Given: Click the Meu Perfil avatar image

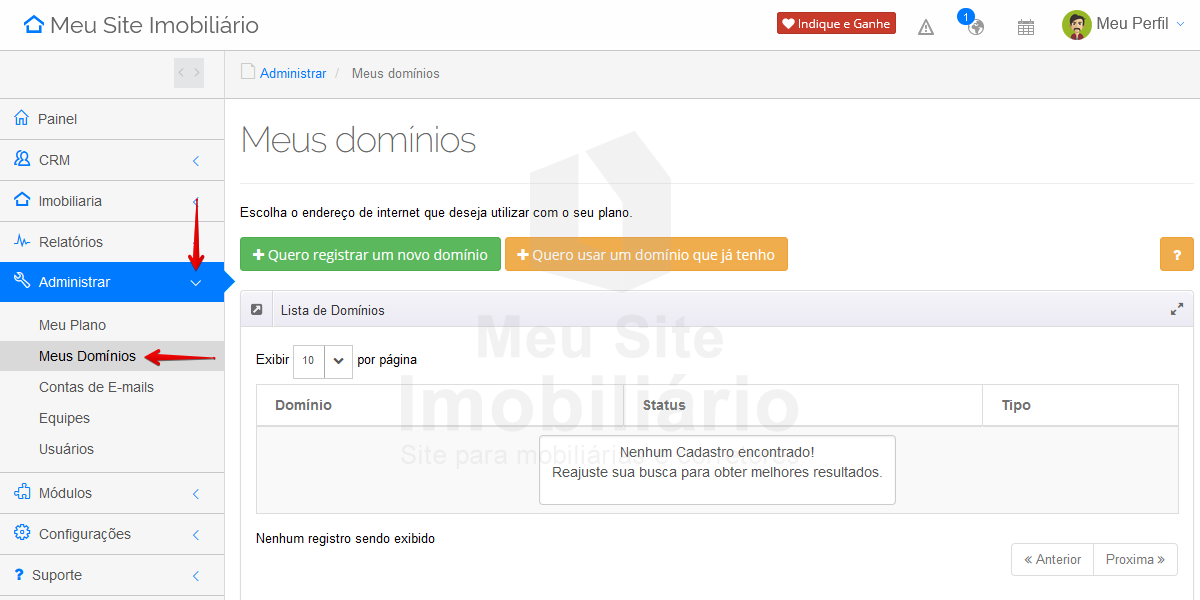Looking at the screenshot, I should (1076, 25).
